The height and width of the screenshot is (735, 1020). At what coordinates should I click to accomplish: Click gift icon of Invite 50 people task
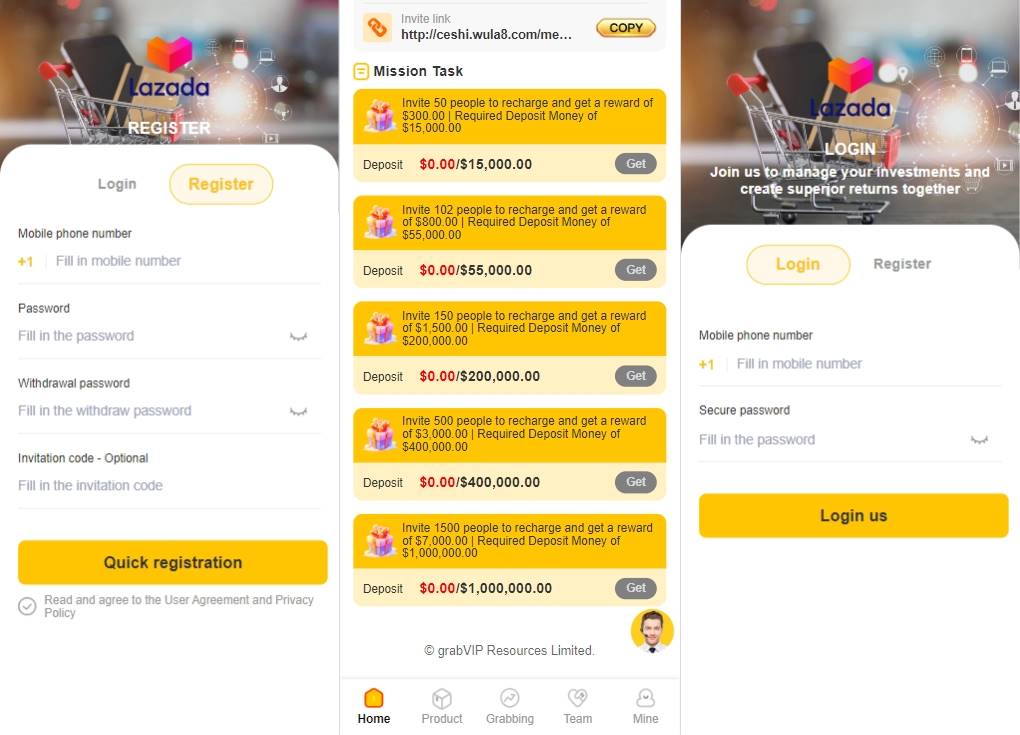[379, 116]
